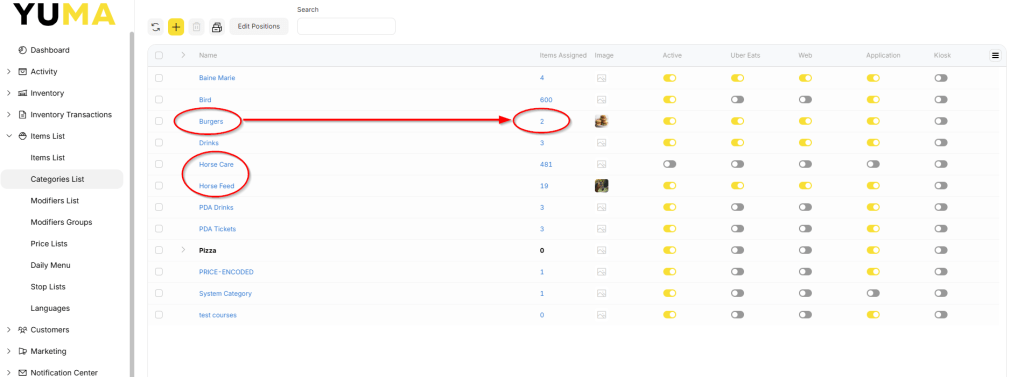Select the header select-all checkbox
The image size is (1024, 377).
[159, 56]
